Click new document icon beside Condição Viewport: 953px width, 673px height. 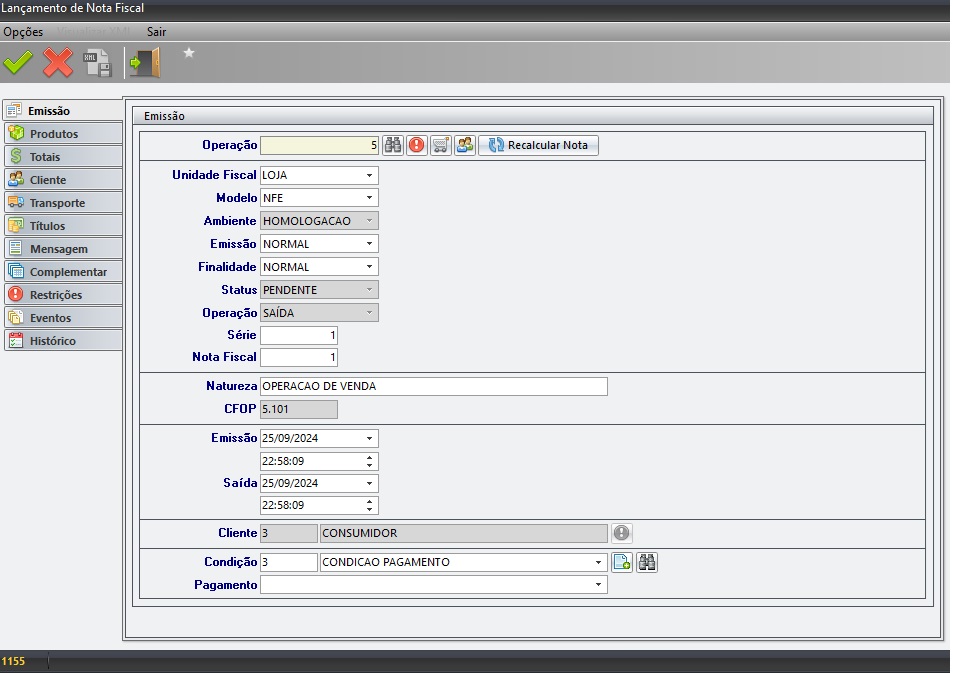pyautogui.click(x=622, y=562)
